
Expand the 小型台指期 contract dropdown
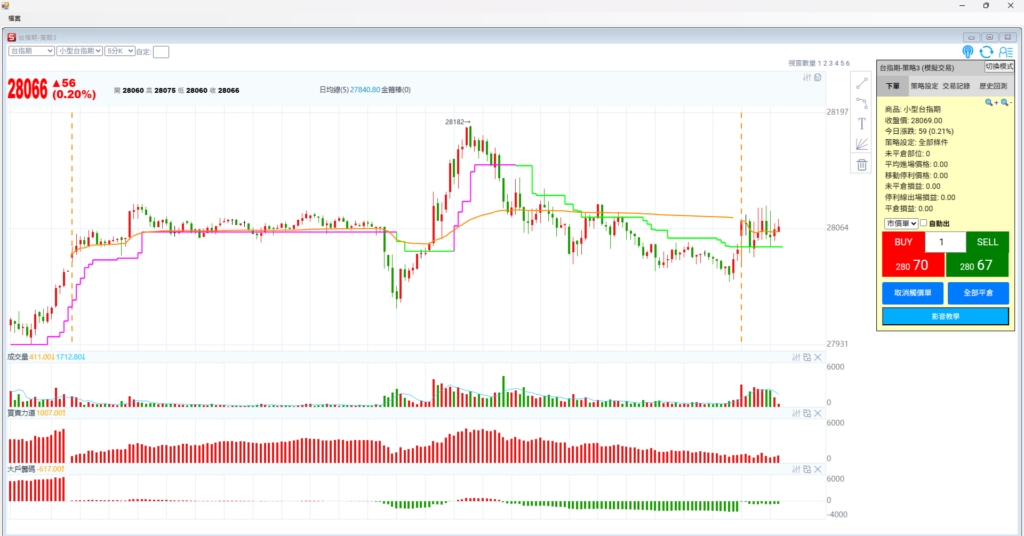coord(79,50)
